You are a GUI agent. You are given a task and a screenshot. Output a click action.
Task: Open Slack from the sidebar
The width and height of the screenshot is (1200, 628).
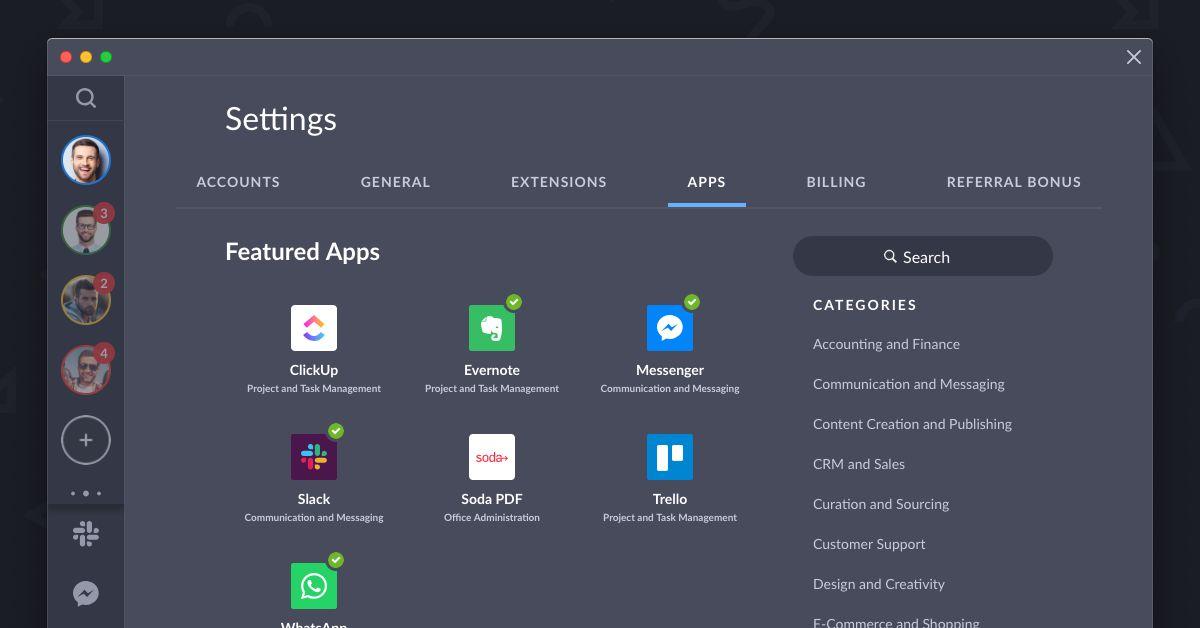[x=86, y=534]
